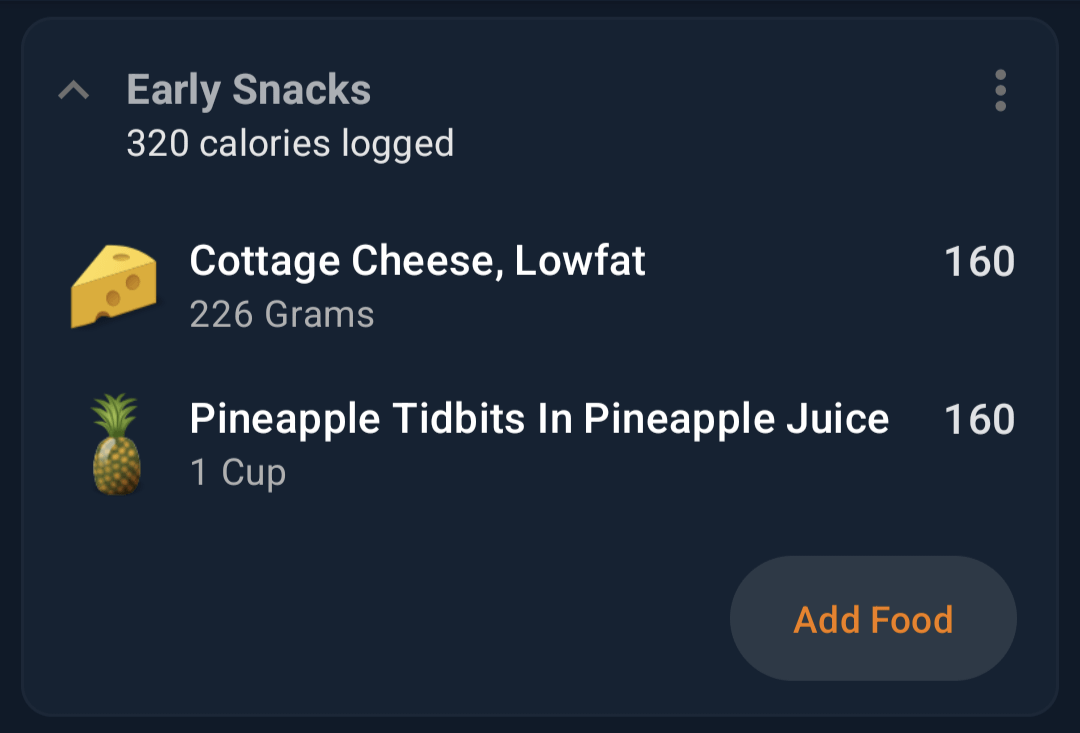The width and height of the screenshot is (1080, 733).
Task: Collapse the Early Snacks section chevron
Action: pos(74,90)
